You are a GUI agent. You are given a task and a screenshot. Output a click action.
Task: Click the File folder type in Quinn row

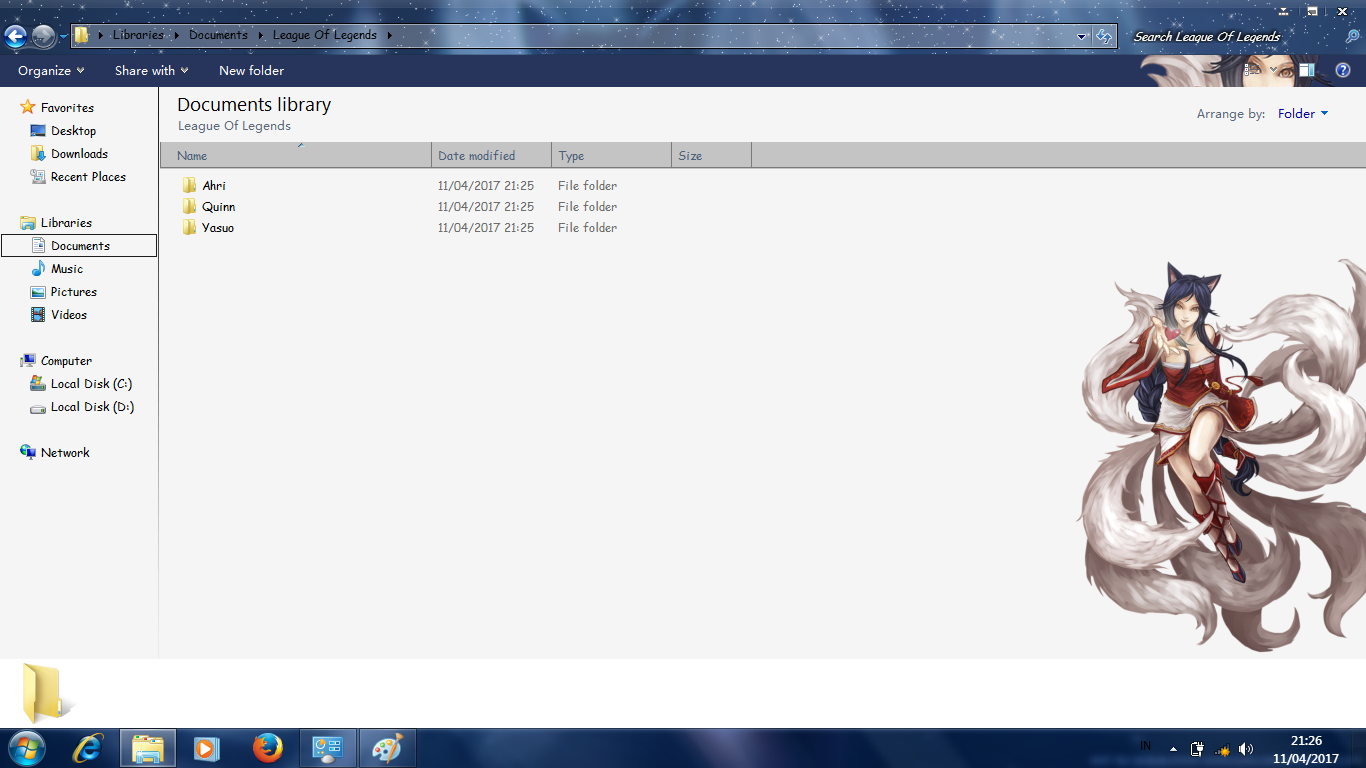(587, 207)
